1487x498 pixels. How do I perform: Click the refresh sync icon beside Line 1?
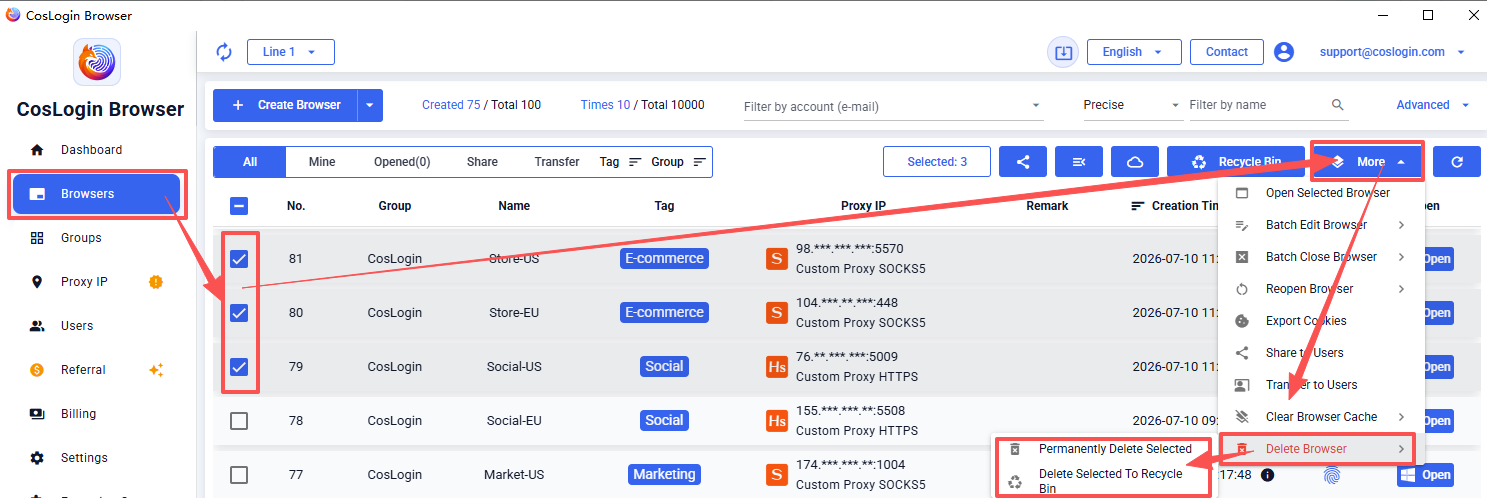coord(224,52)
